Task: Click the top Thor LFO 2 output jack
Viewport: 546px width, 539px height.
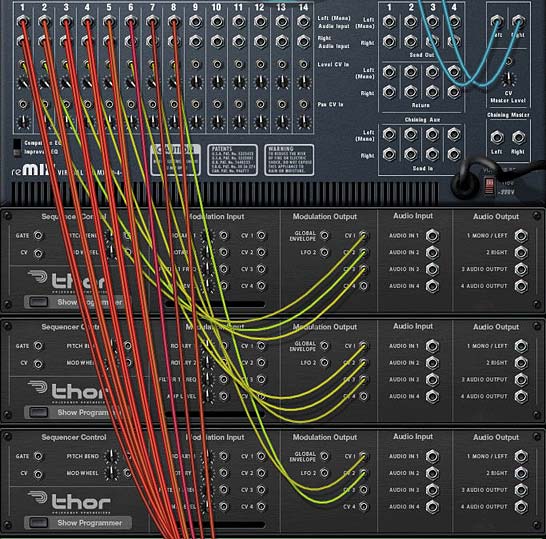Action: tap(325, 252)
